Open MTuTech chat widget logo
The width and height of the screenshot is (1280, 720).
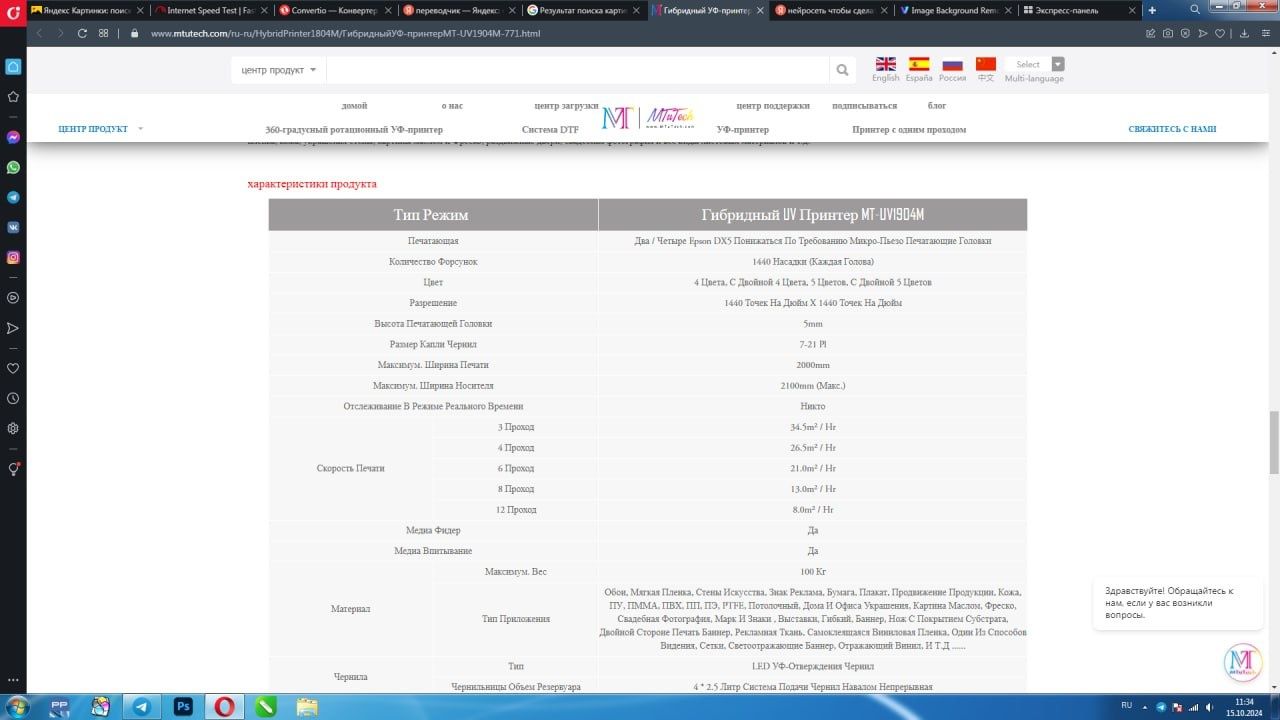[x=1243, y=663]
